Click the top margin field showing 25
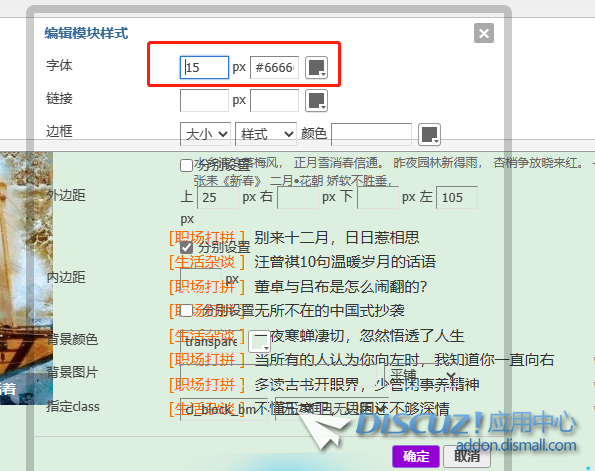This screenshot has height=471, width=595. pyautogui.click(x=218, y=197)
